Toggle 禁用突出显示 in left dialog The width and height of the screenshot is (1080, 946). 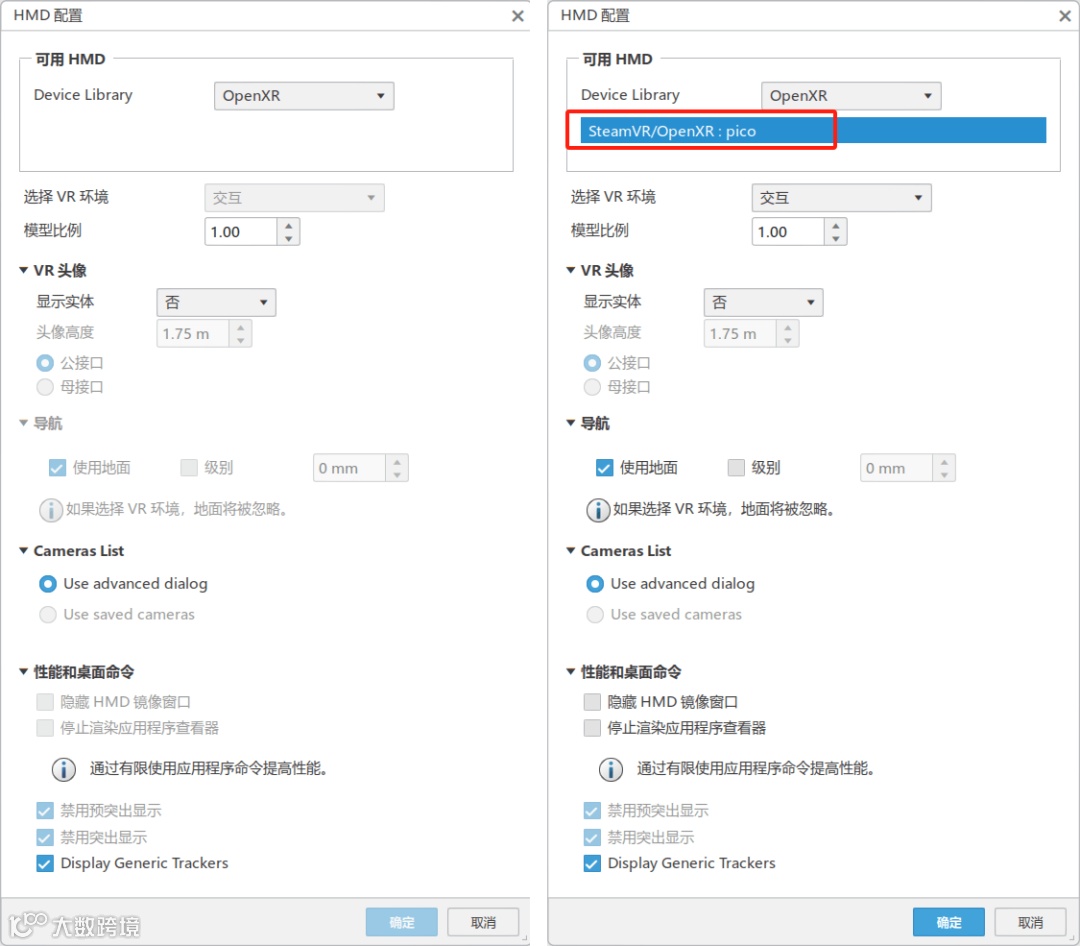pos(45,837)
